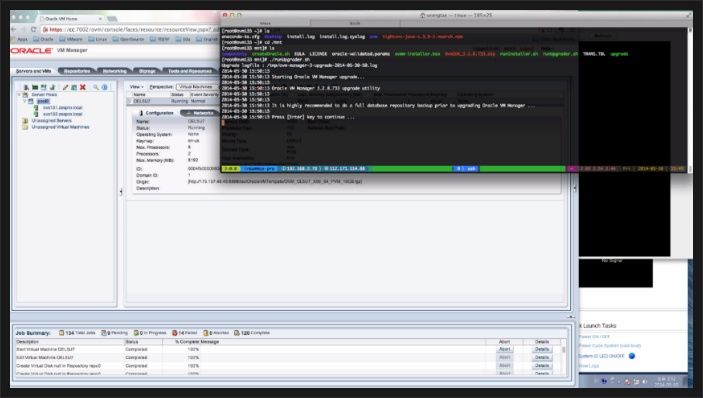Open the Networking tab

pos(114,71)
